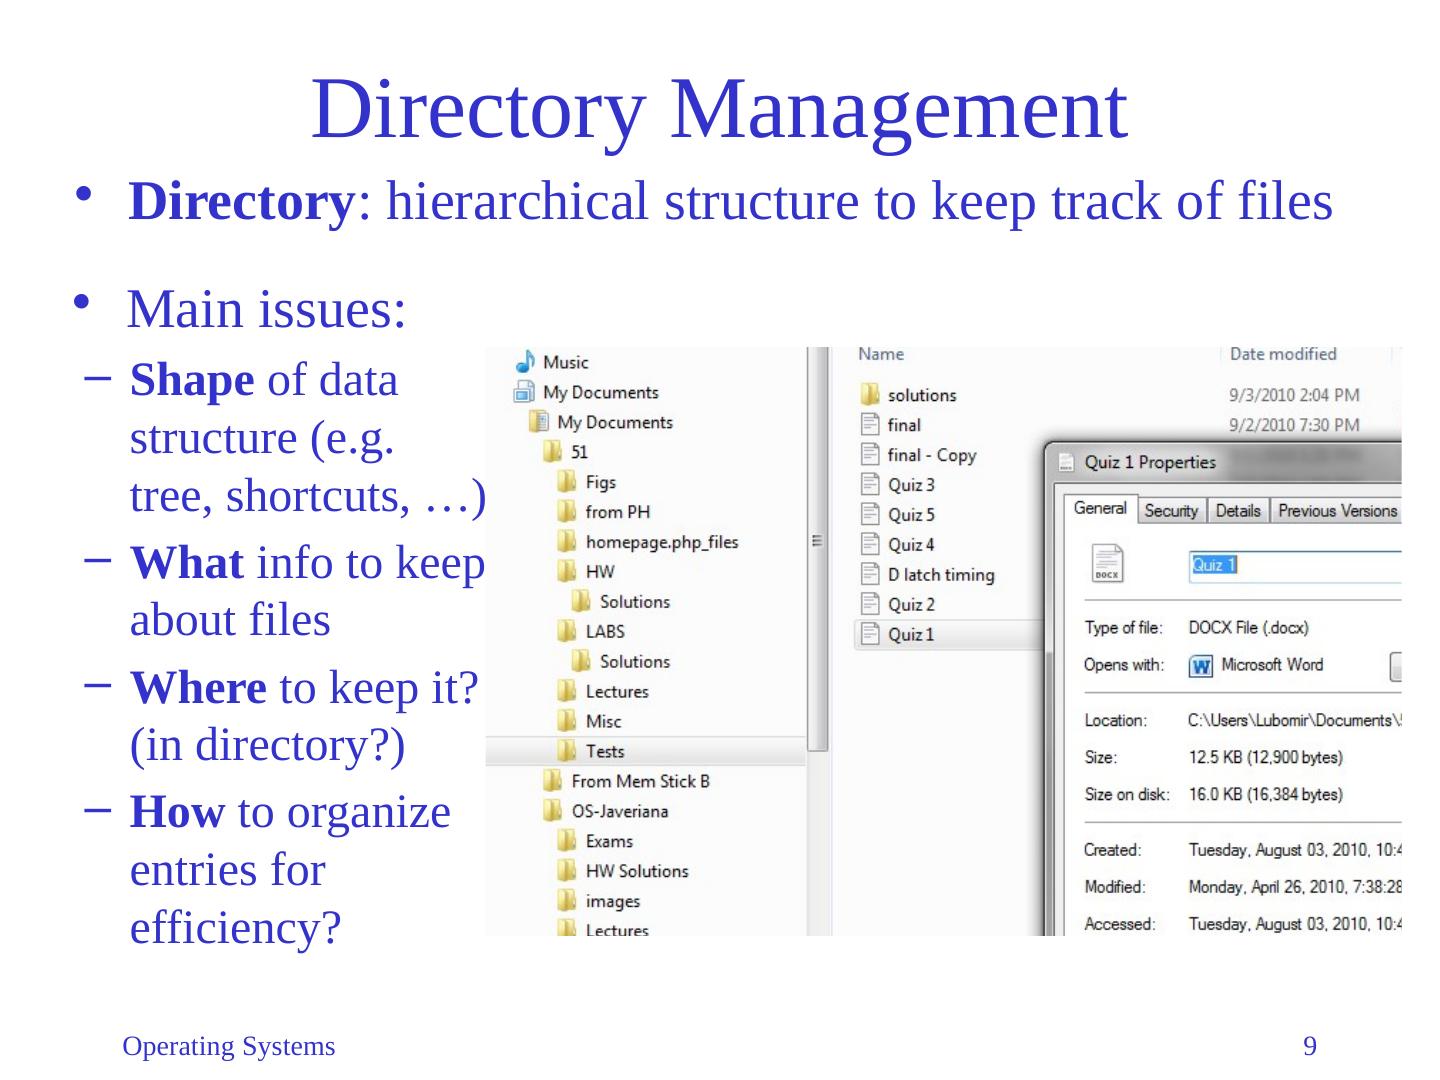Click the HW Solutions folder icon
This screenshot has width=1440, height=1080.
567,871
